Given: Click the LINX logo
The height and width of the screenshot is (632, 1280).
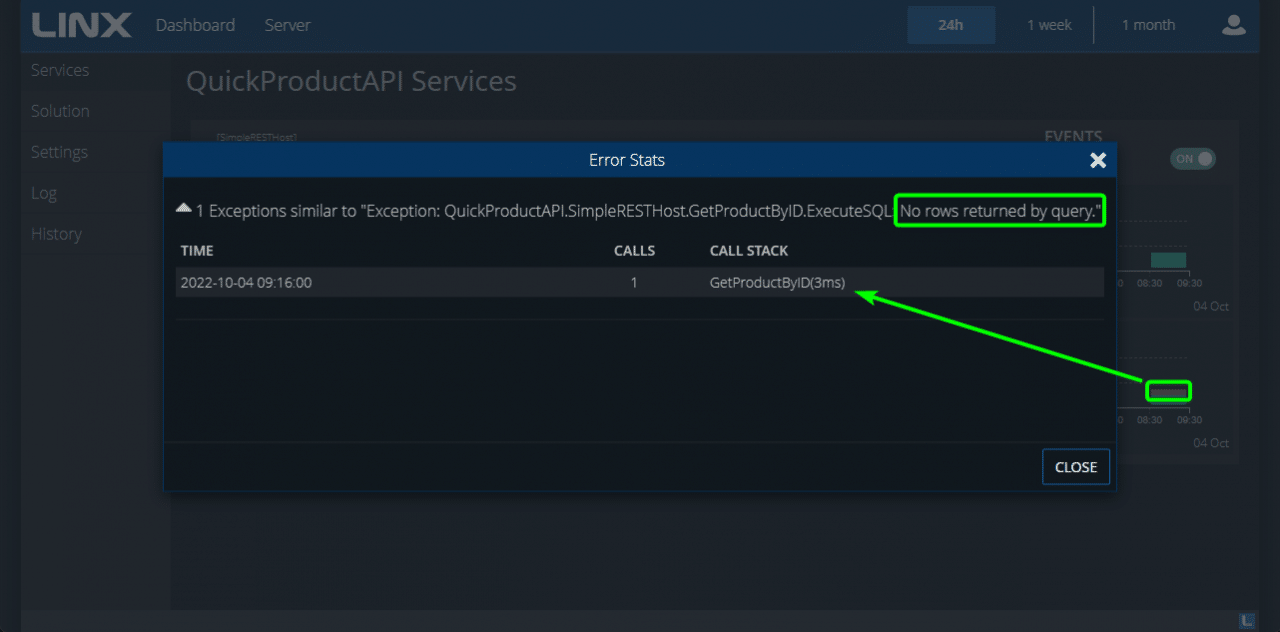Looking at the screenshot, I should [x=80, y=25].
